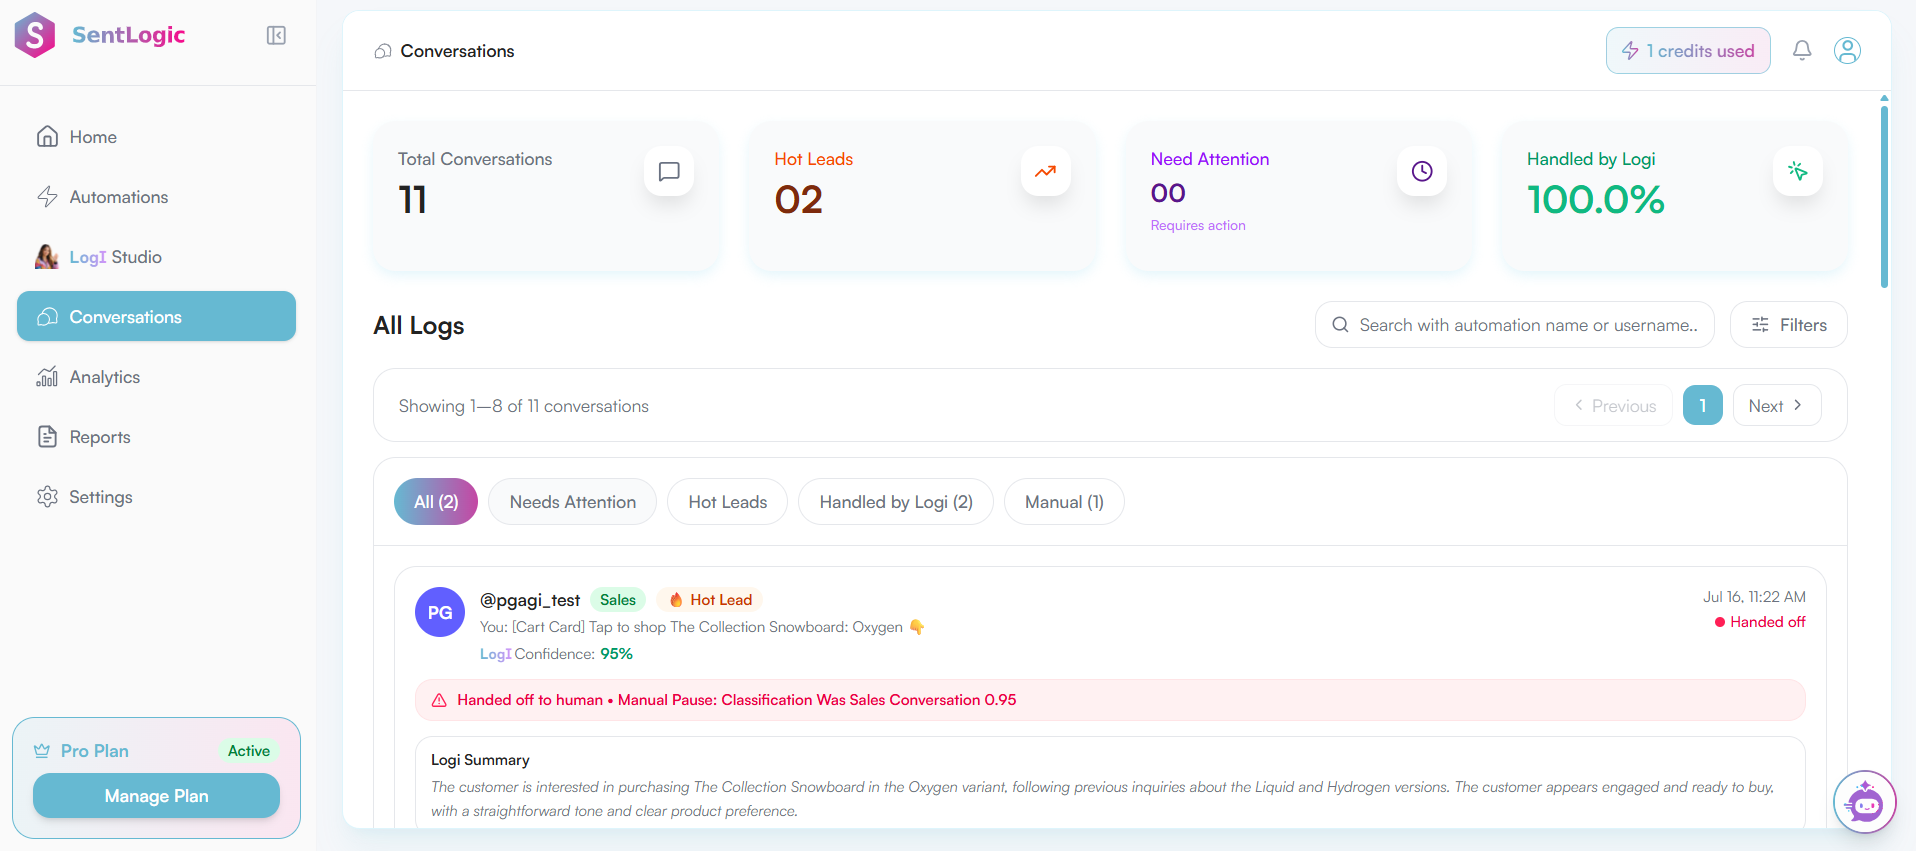Click the Manage Plan button
The width and height of the screenshot is (1916, 851).
[156, 796]
